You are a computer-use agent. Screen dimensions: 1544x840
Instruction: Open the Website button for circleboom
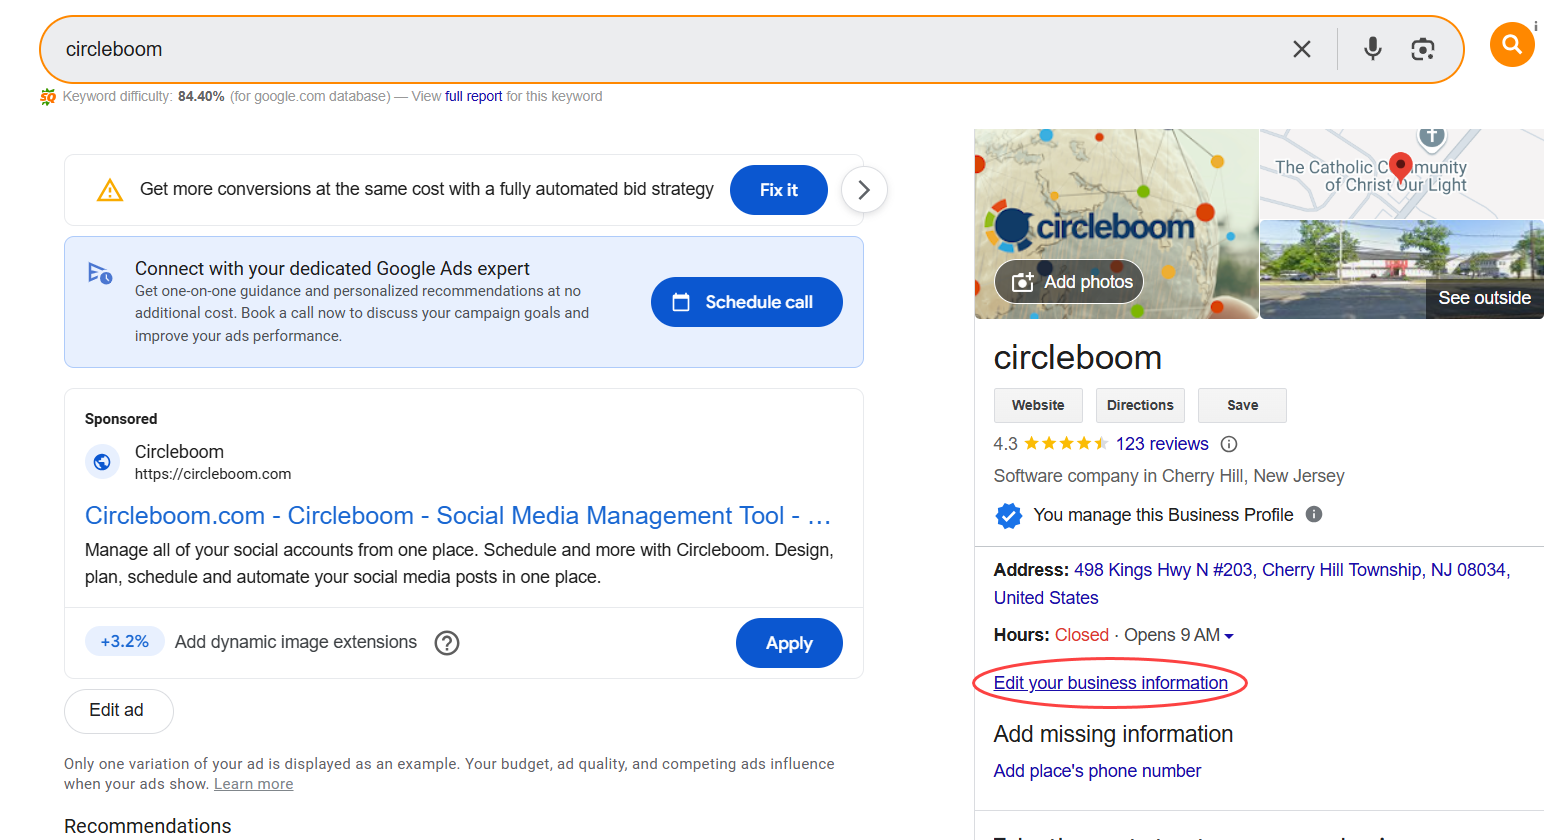click(x=1037, y=405)
